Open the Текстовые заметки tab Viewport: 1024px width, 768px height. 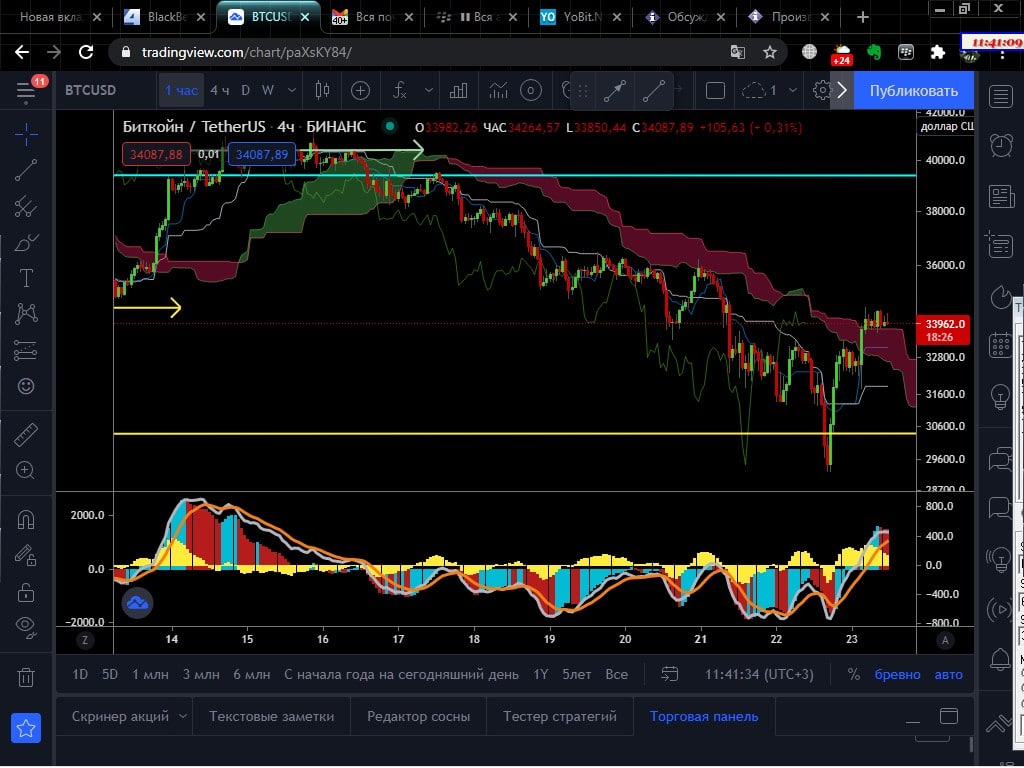pos(272,717)
